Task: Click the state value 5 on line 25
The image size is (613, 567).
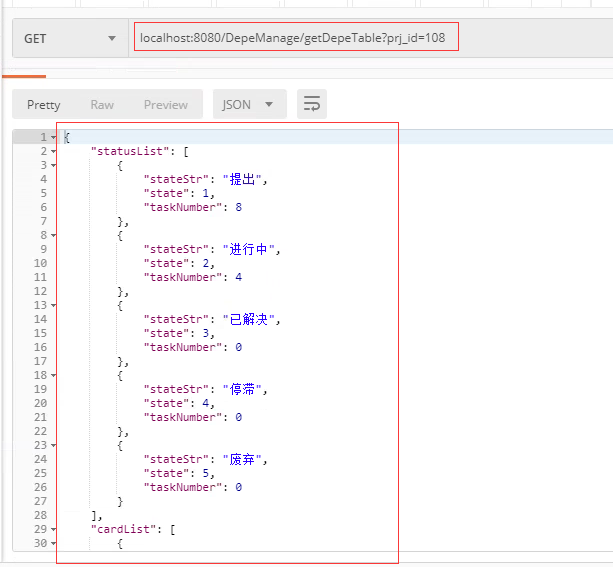Action: (206, 473)
